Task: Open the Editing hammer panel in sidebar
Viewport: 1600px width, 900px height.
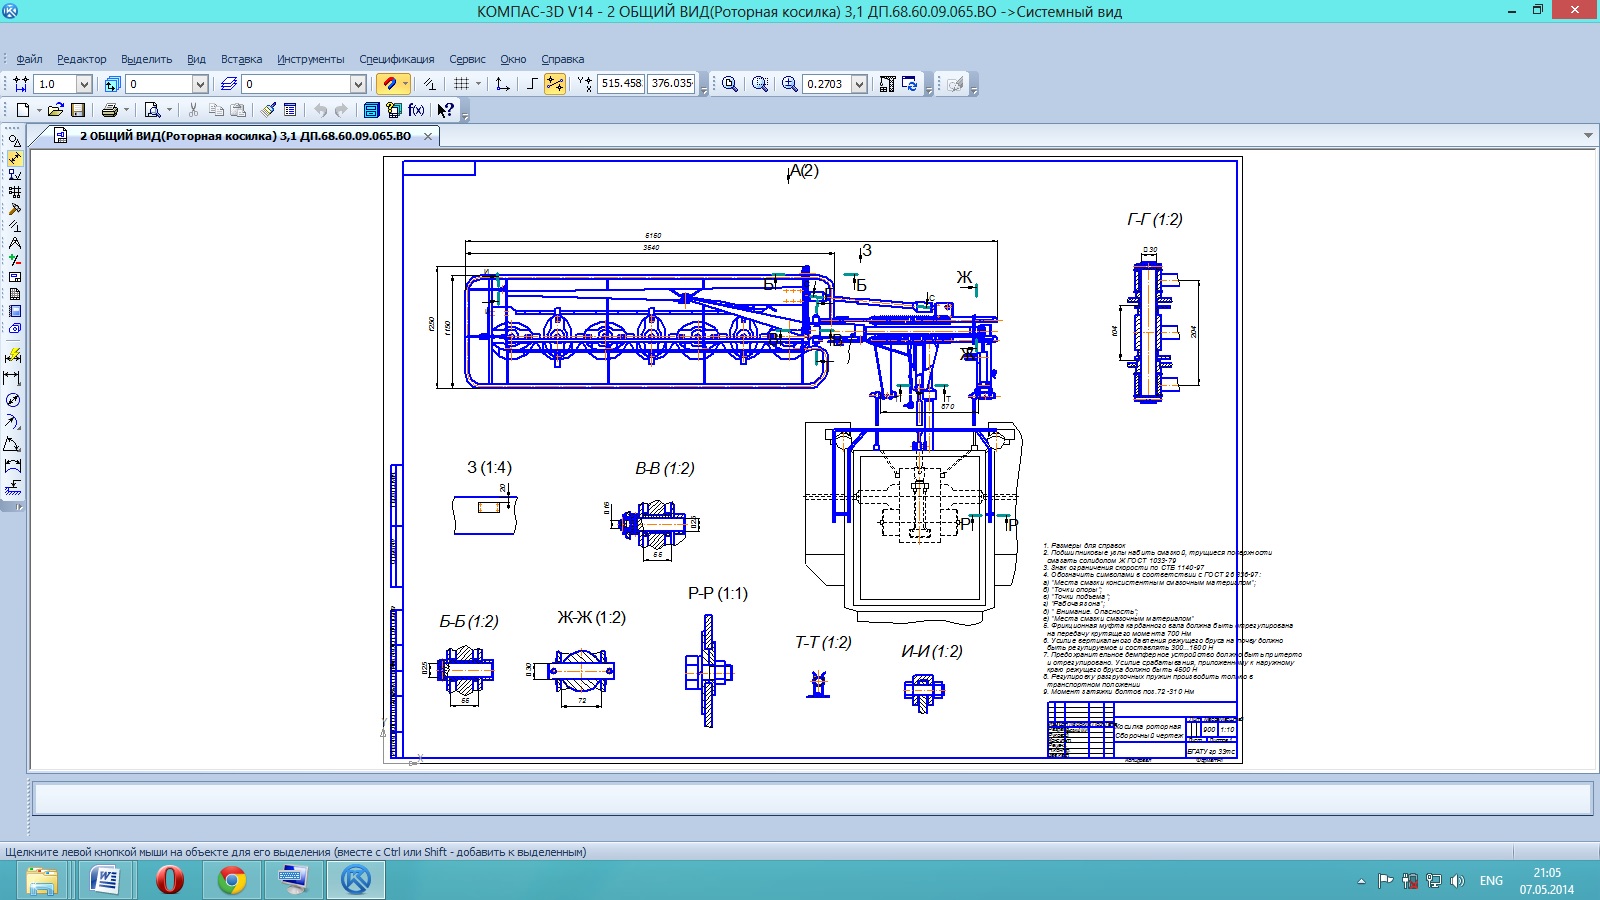Action: [14, 209]
